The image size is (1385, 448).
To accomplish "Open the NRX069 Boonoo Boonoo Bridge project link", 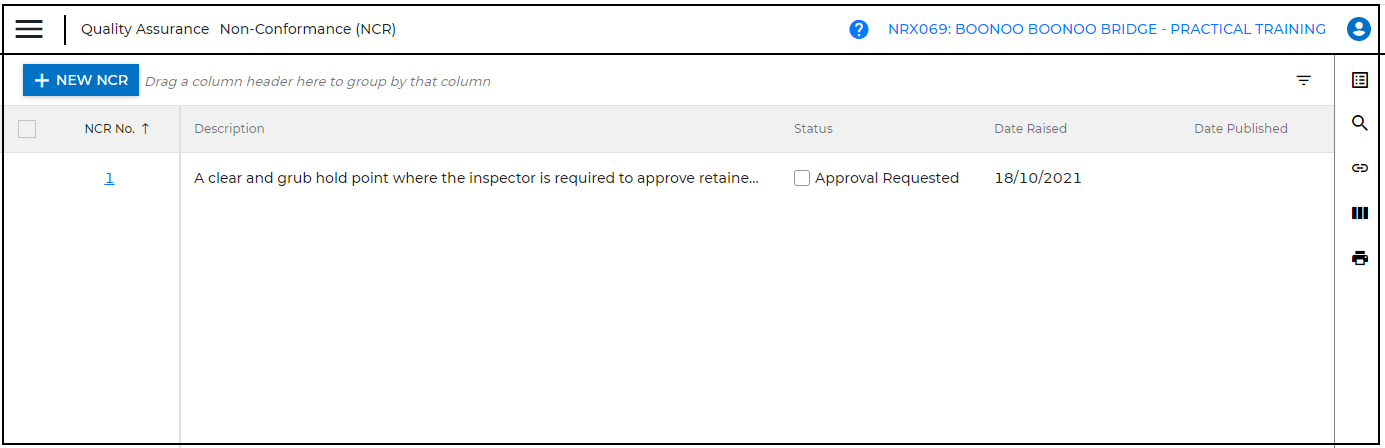I will click(1107, 30).
